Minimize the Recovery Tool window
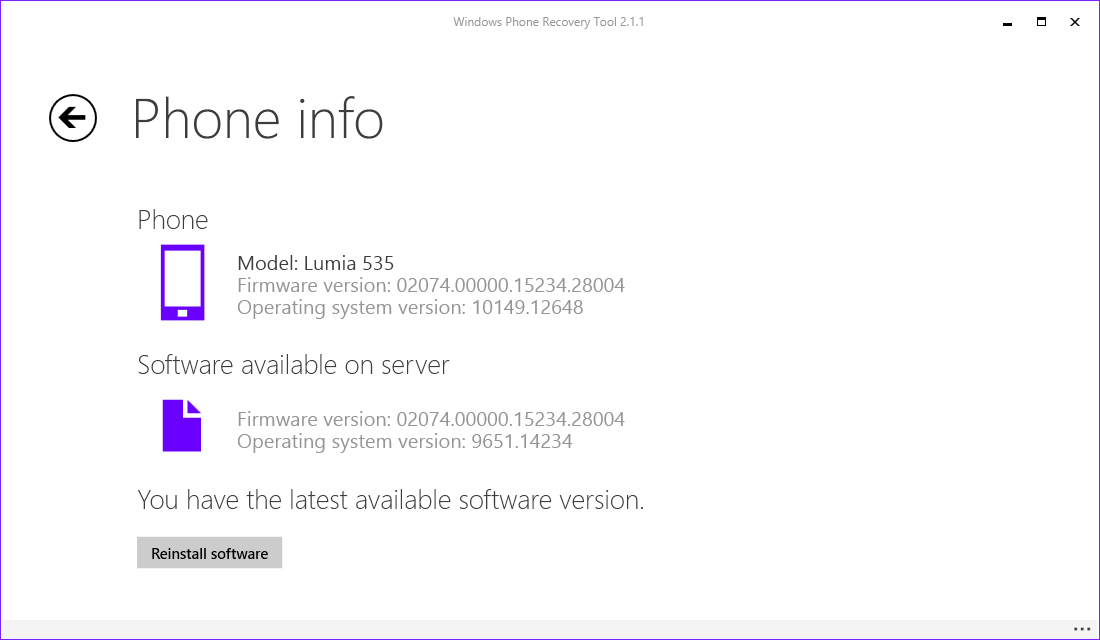Screen dimensions: 1100x640 click(x=1007, y=21)
